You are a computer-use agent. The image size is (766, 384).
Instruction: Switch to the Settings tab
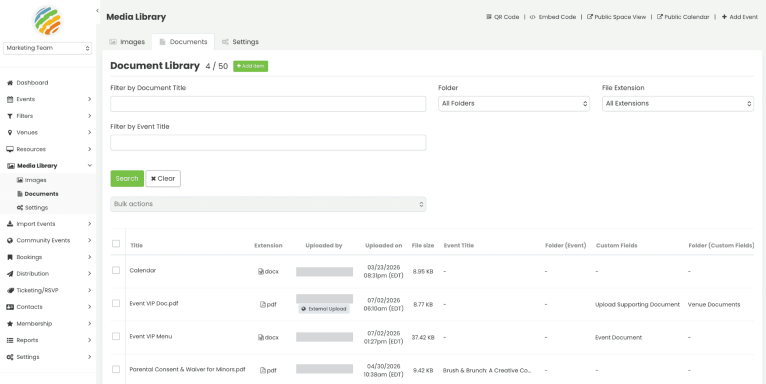[x=240, y=42]
